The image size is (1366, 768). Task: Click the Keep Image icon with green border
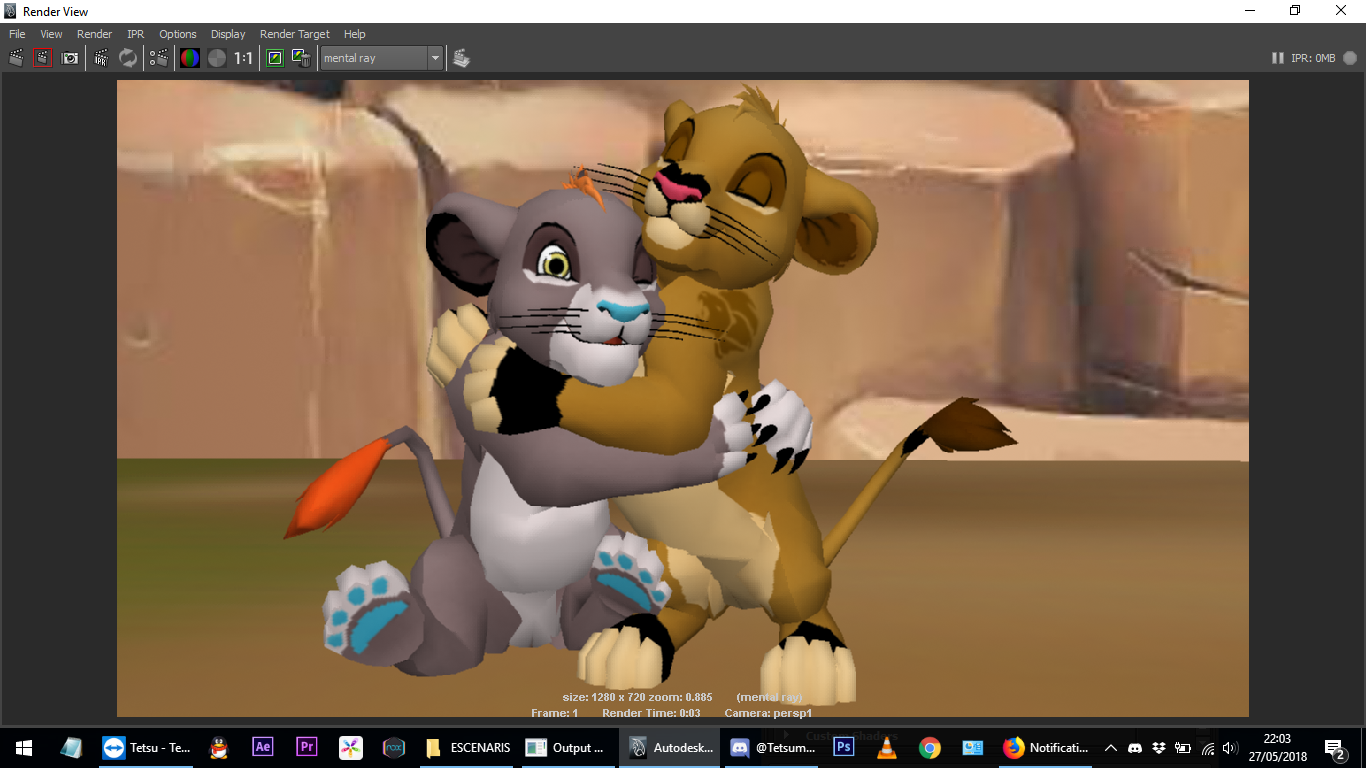(x=274, y=58)
